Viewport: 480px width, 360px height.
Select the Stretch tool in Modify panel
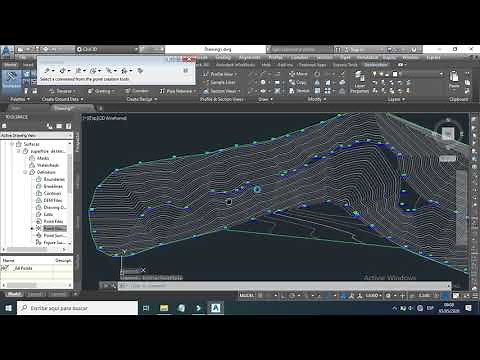click(299, 91)
